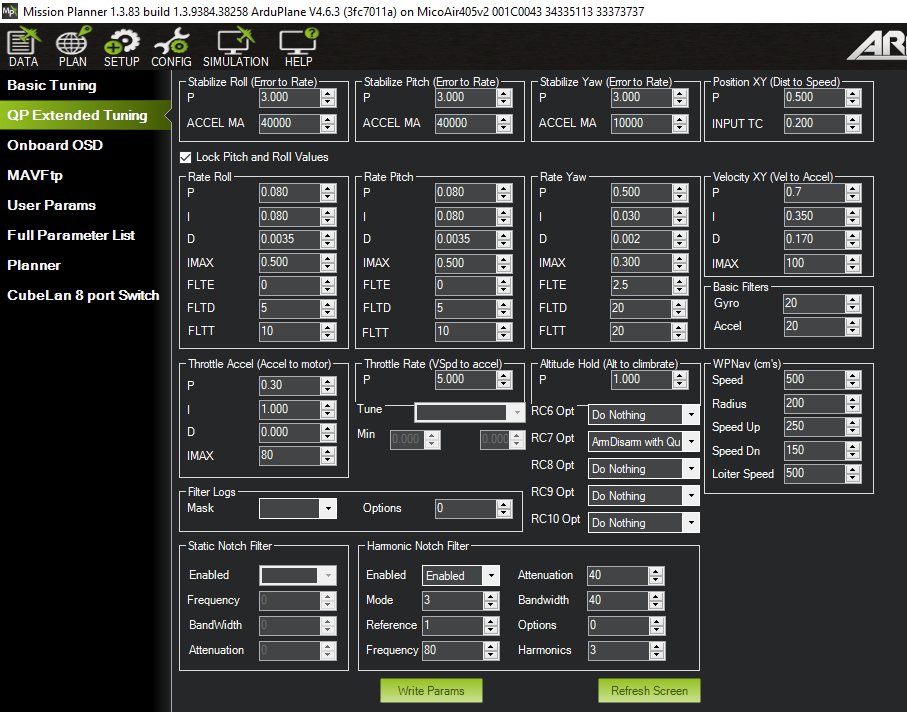Viewport: 907px width, 712px height.
Task: Open the RC10 Opt dropdown
Action: 643,523
